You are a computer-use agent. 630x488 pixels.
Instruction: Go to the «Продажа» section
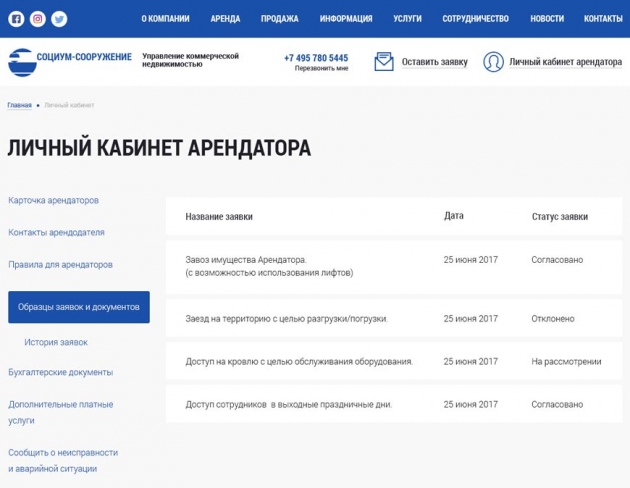pos(279,19)
